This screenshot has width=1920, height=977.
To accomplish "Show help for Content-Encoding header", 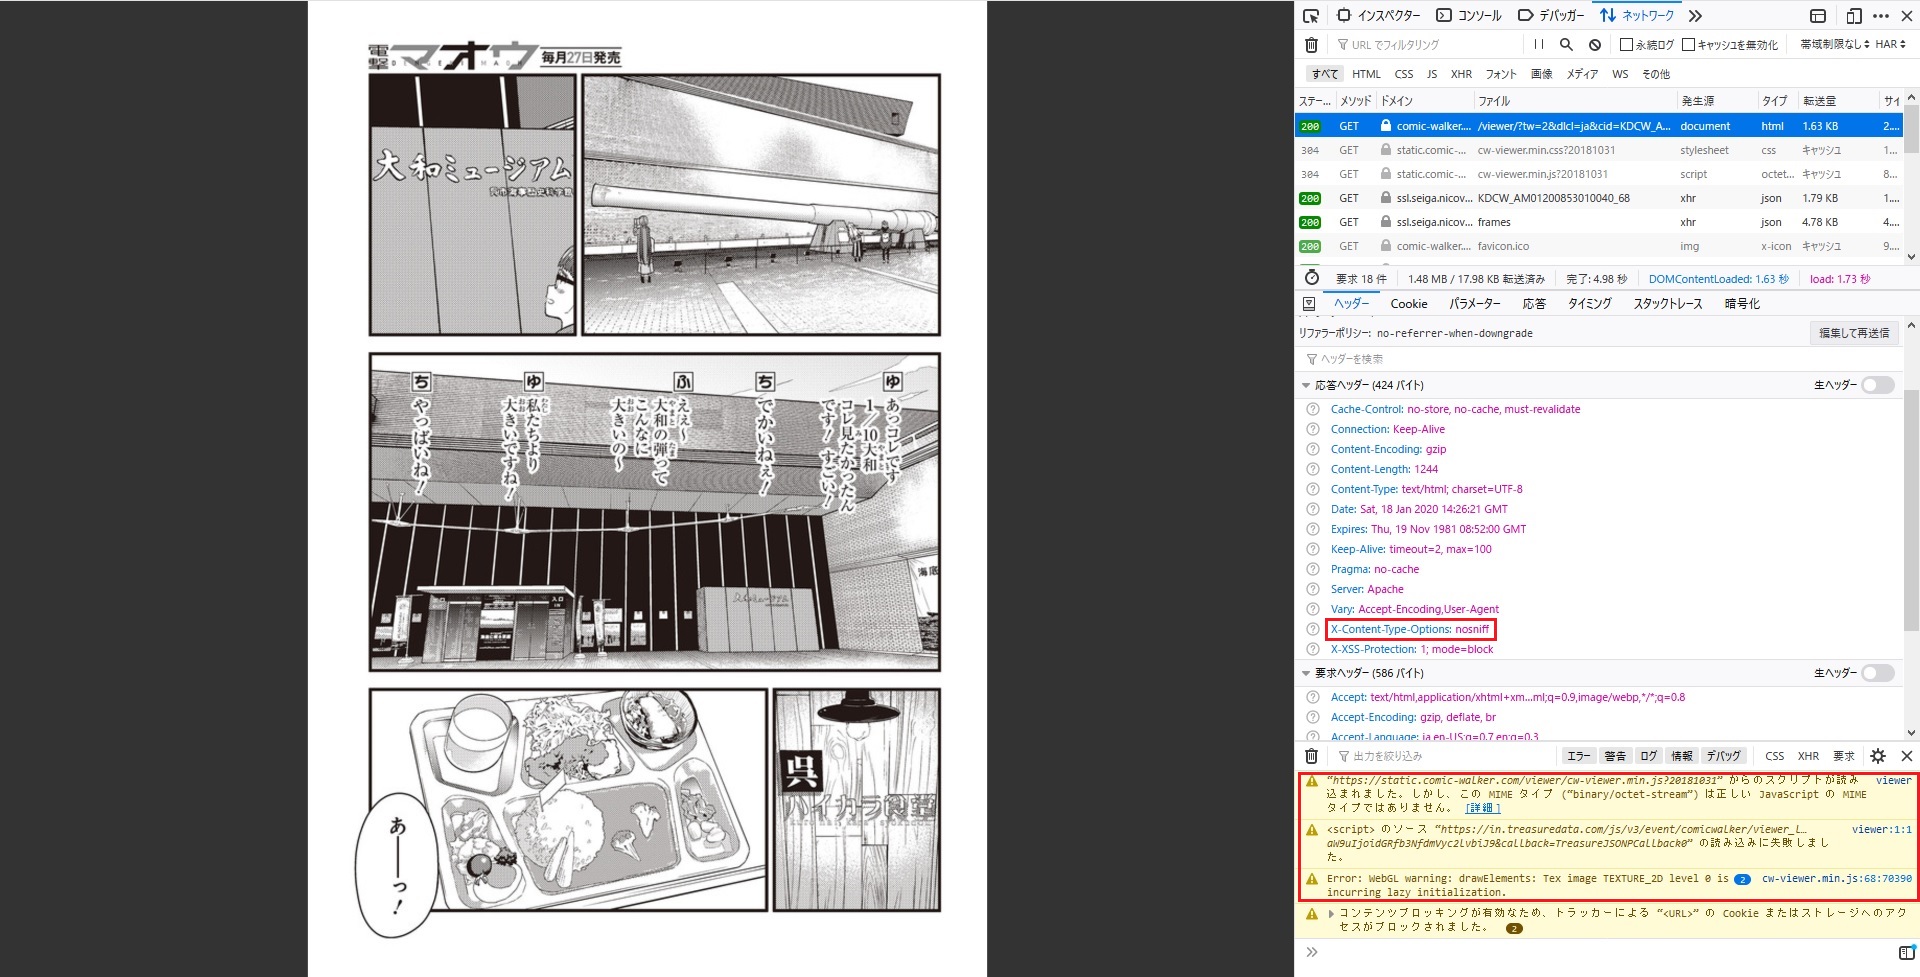I will click(1313, 449).
